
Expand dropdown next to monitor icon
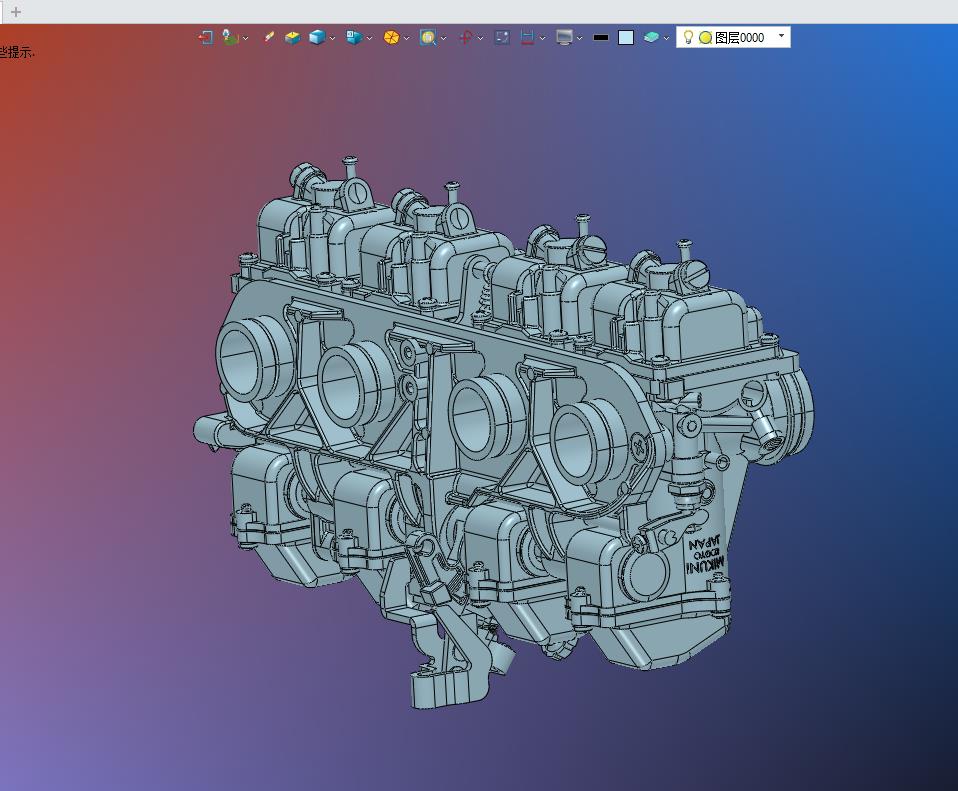click(x=579, y=38)
